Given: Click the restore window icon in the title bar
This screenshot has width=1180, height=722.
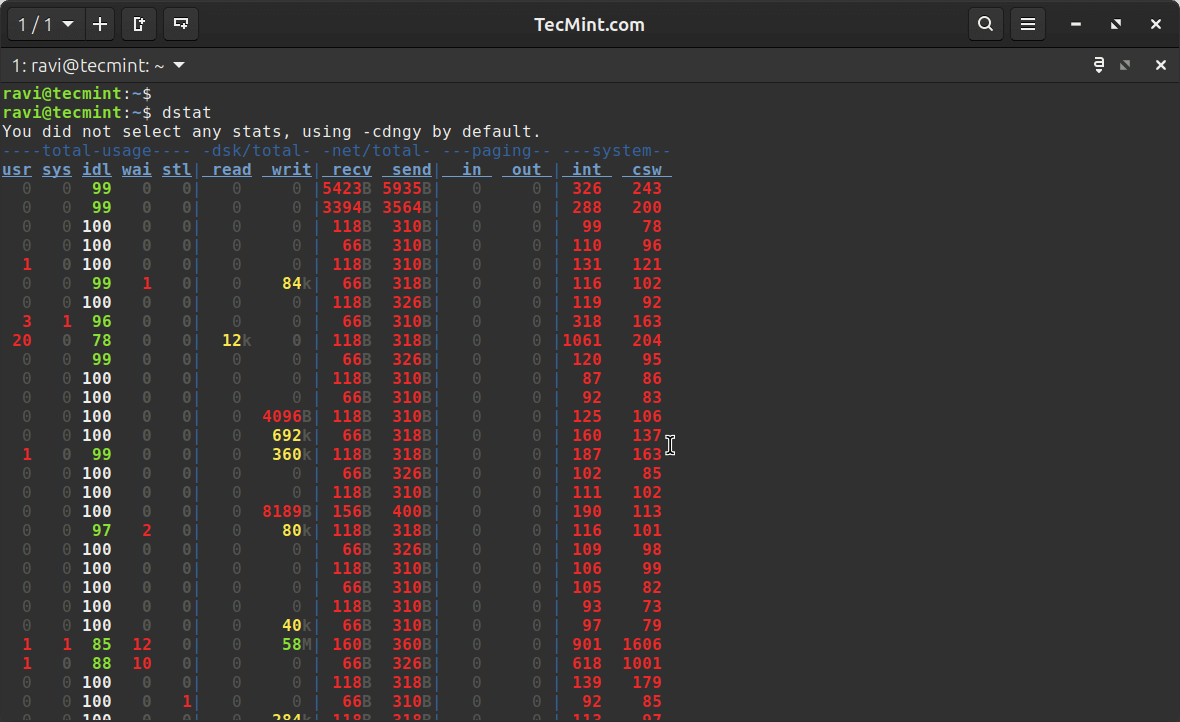Looking at the screenshot, I should pyautogui.click(x=1114, y=24).
